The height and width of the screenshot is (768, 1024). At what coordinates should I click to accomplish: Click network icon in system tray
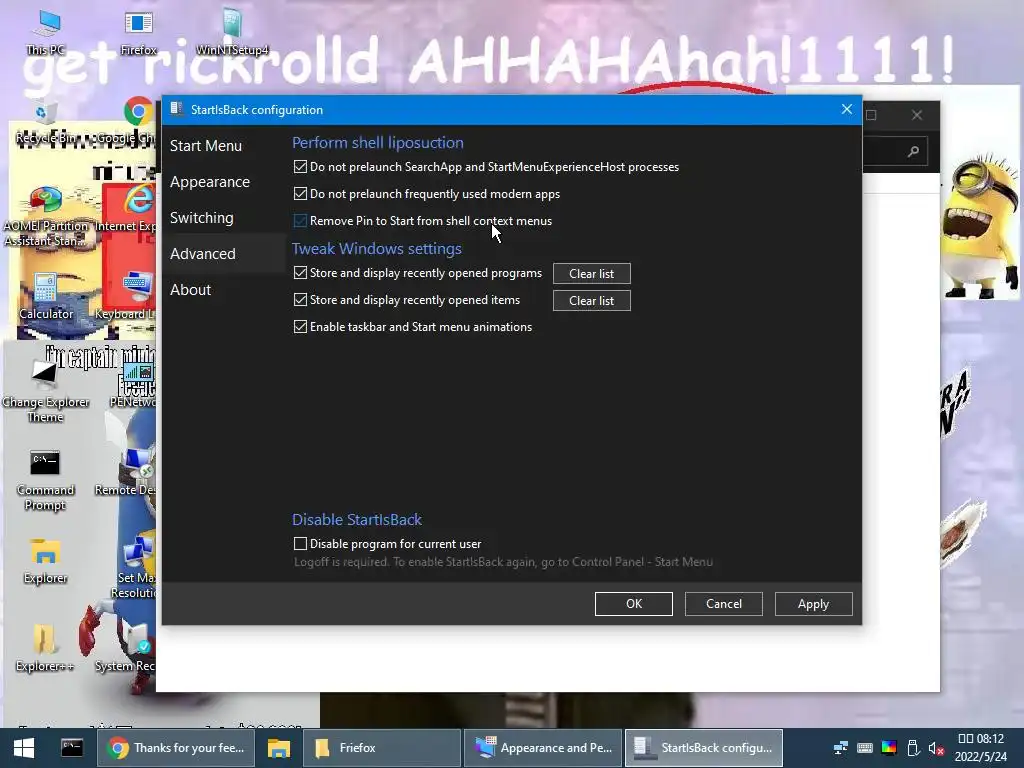point(840,748)
